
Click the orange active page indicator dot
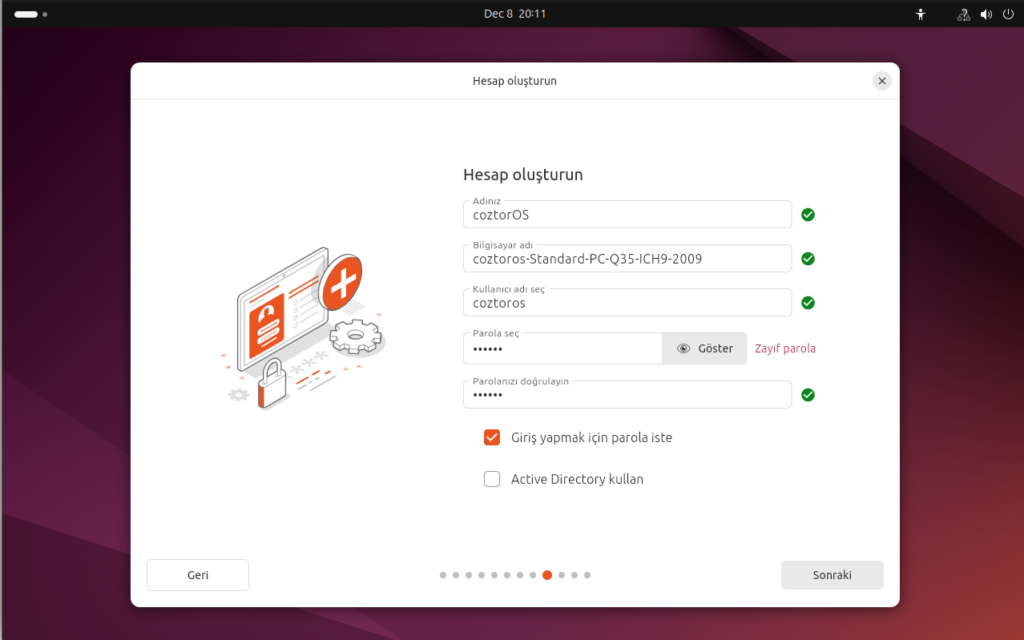[x=547, y=575]
